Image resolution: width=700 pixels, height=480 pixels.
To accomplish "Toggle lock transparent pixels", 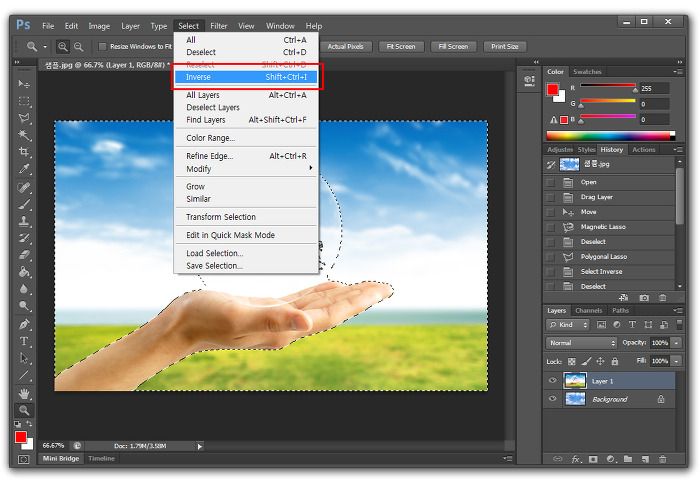I will [571, 361].
